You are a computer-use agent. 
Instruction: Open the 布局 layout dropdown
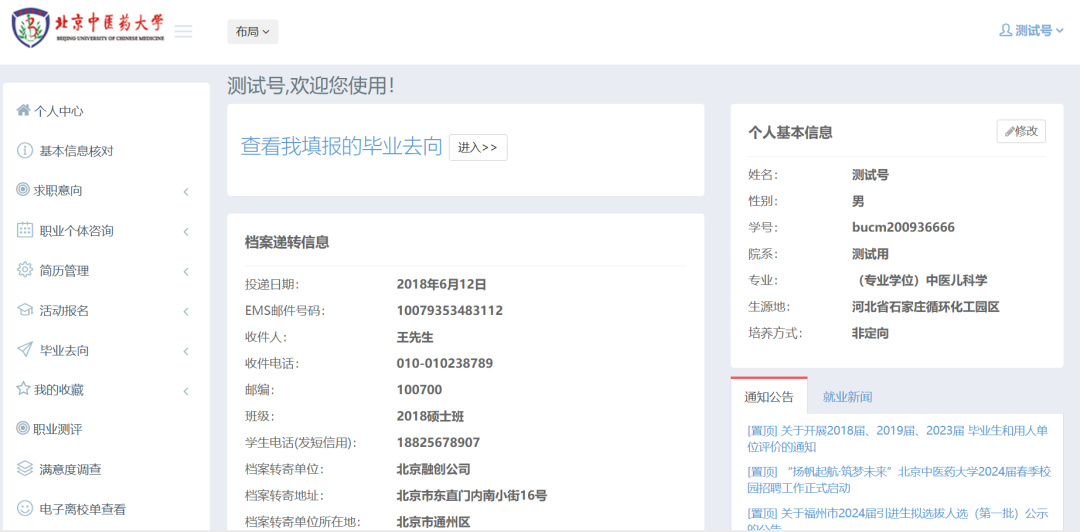252,32
